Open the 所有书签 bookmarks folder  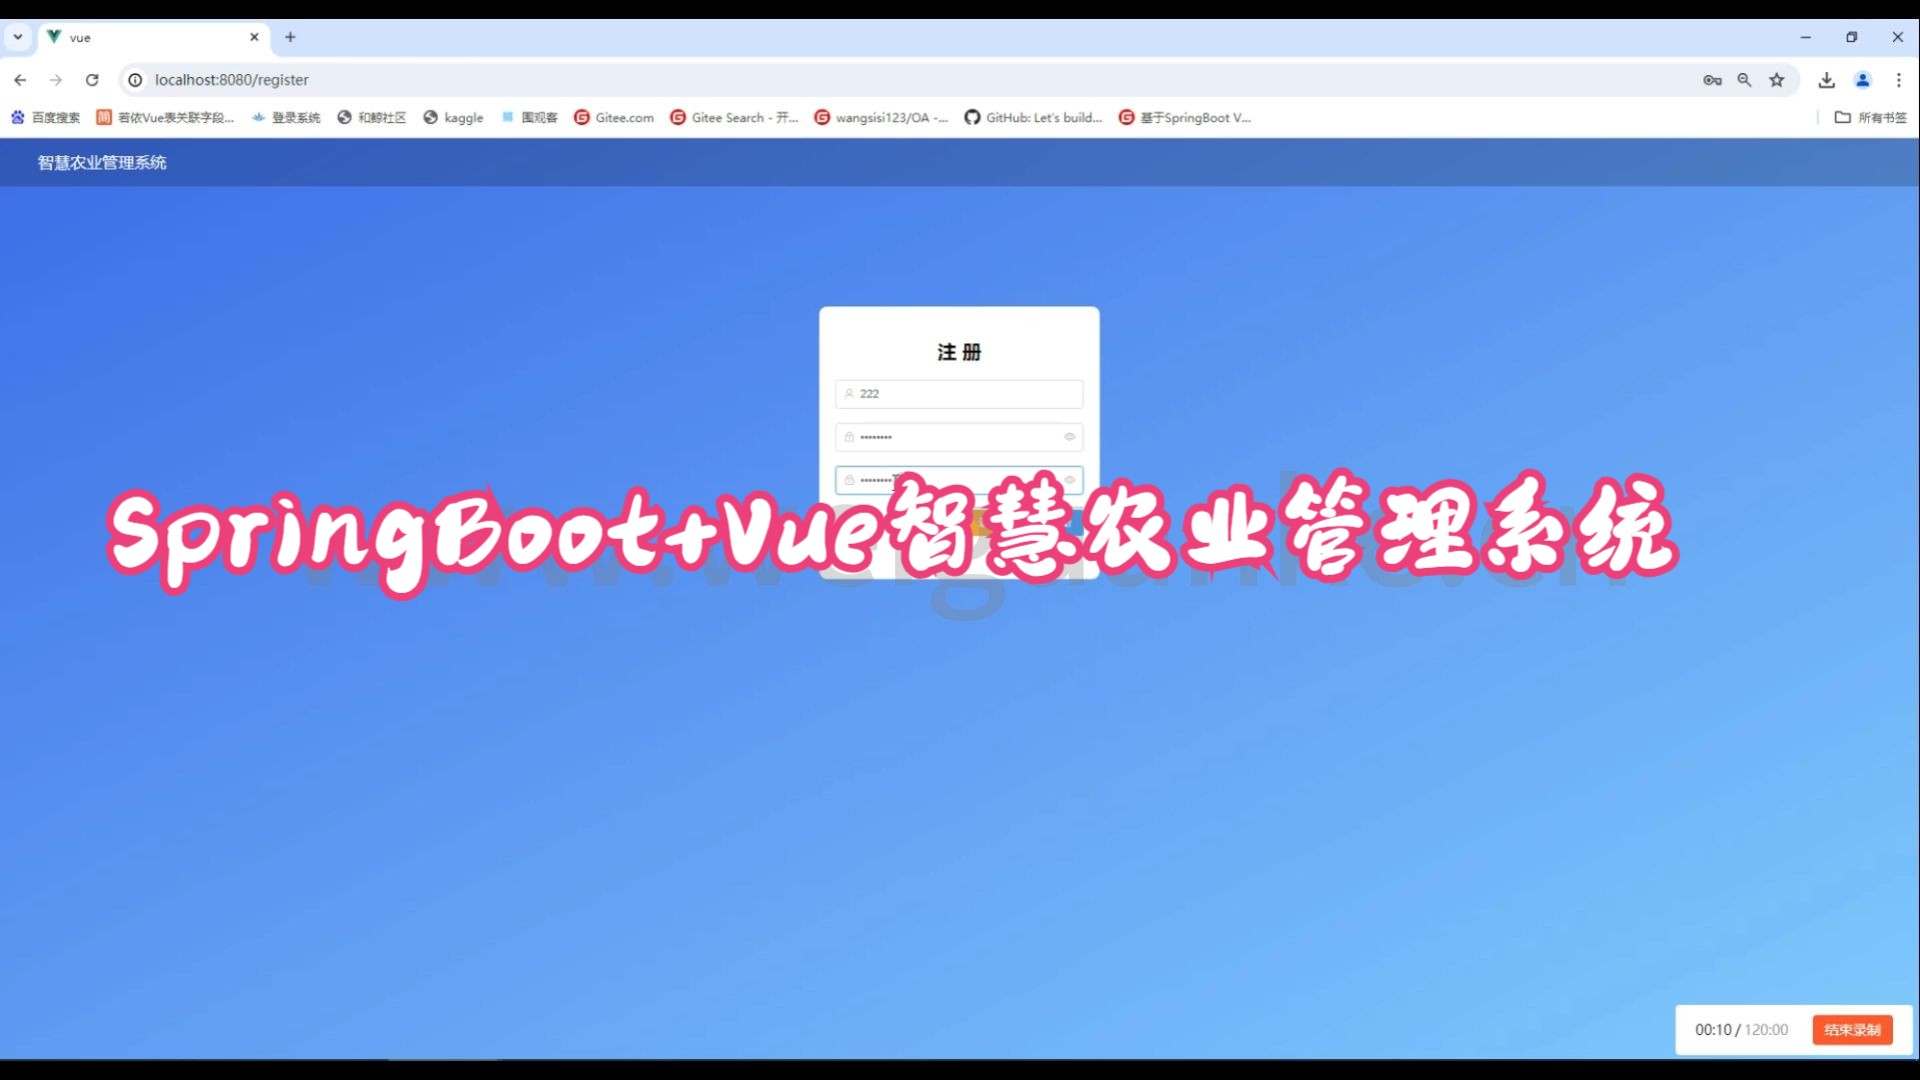pyautogui.click(x=1871, y=118)
